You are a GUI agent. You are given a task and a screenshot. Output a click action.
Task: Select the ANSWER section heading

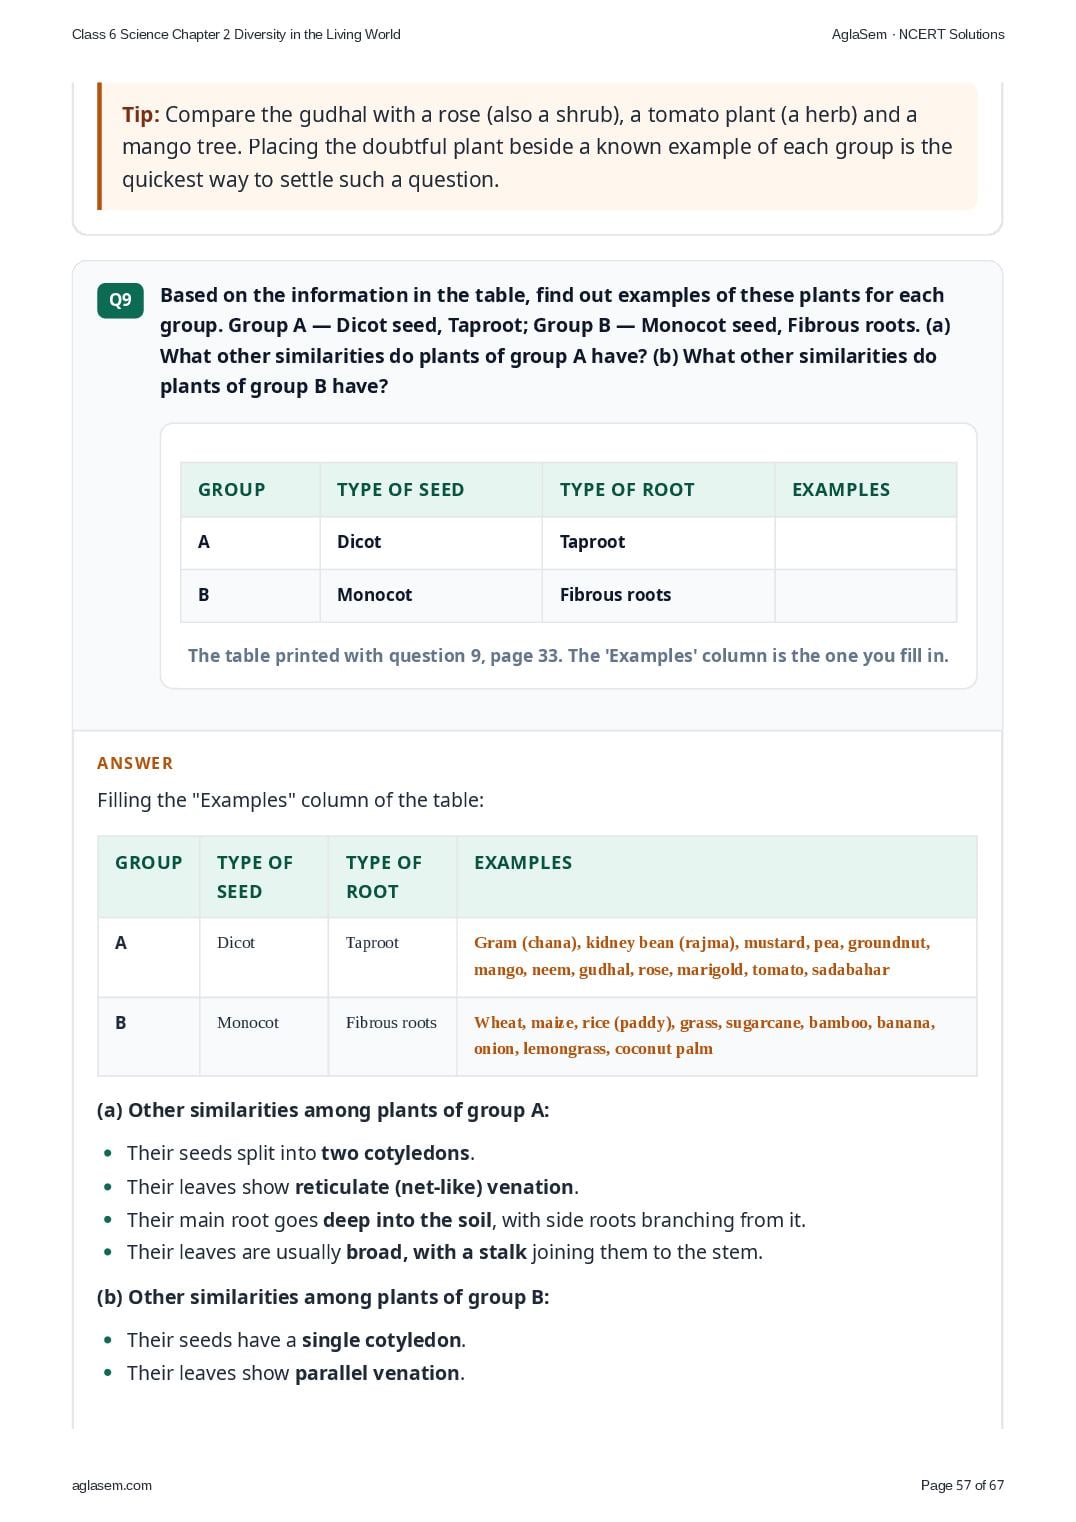135,763
